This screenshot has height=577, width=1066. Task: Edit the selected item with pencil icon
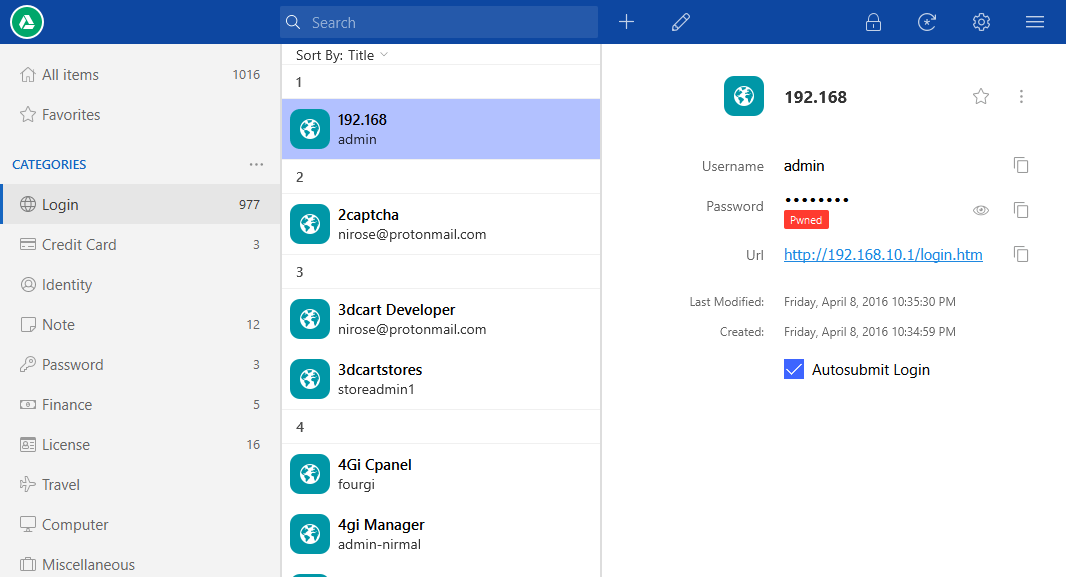tap(681, 22)
